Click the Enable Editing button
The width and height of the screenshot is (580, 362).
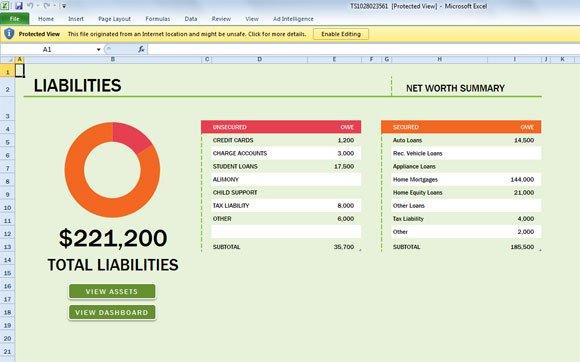[x=341, y=34]
